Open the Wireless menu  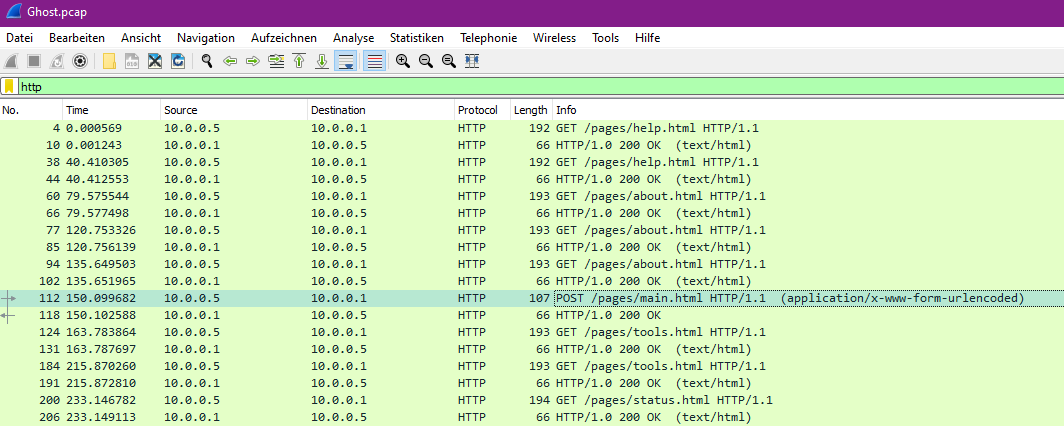pyautogui.click(x=554, y=38)
